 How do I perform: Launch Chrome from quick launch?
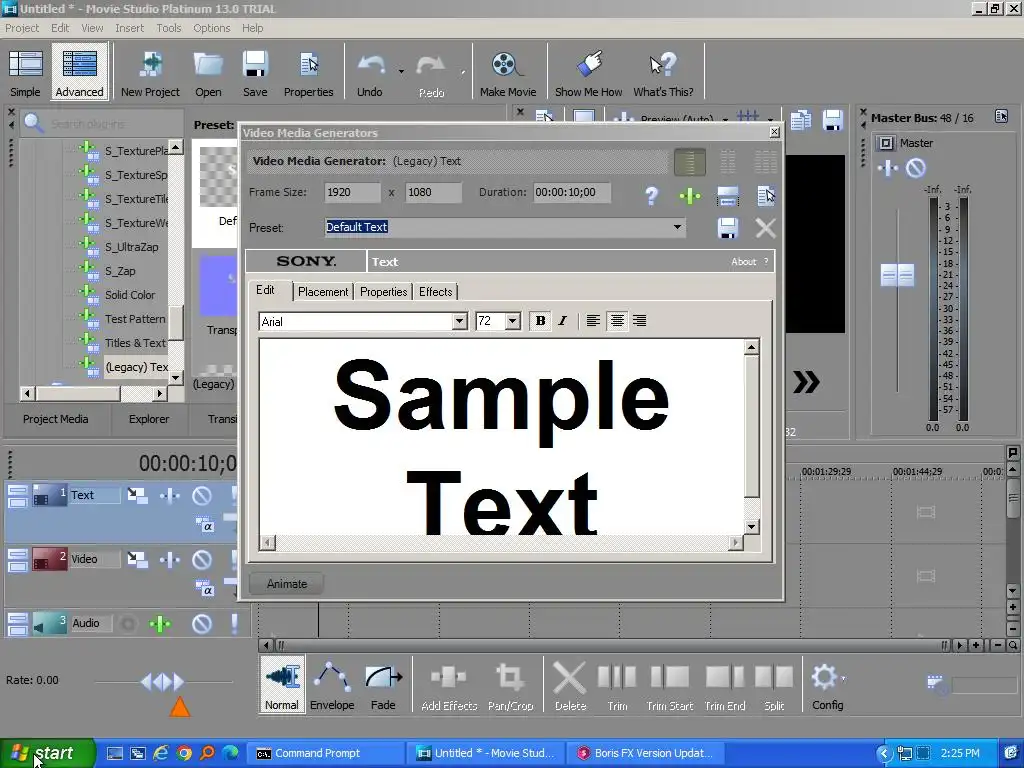click(184, 753)
